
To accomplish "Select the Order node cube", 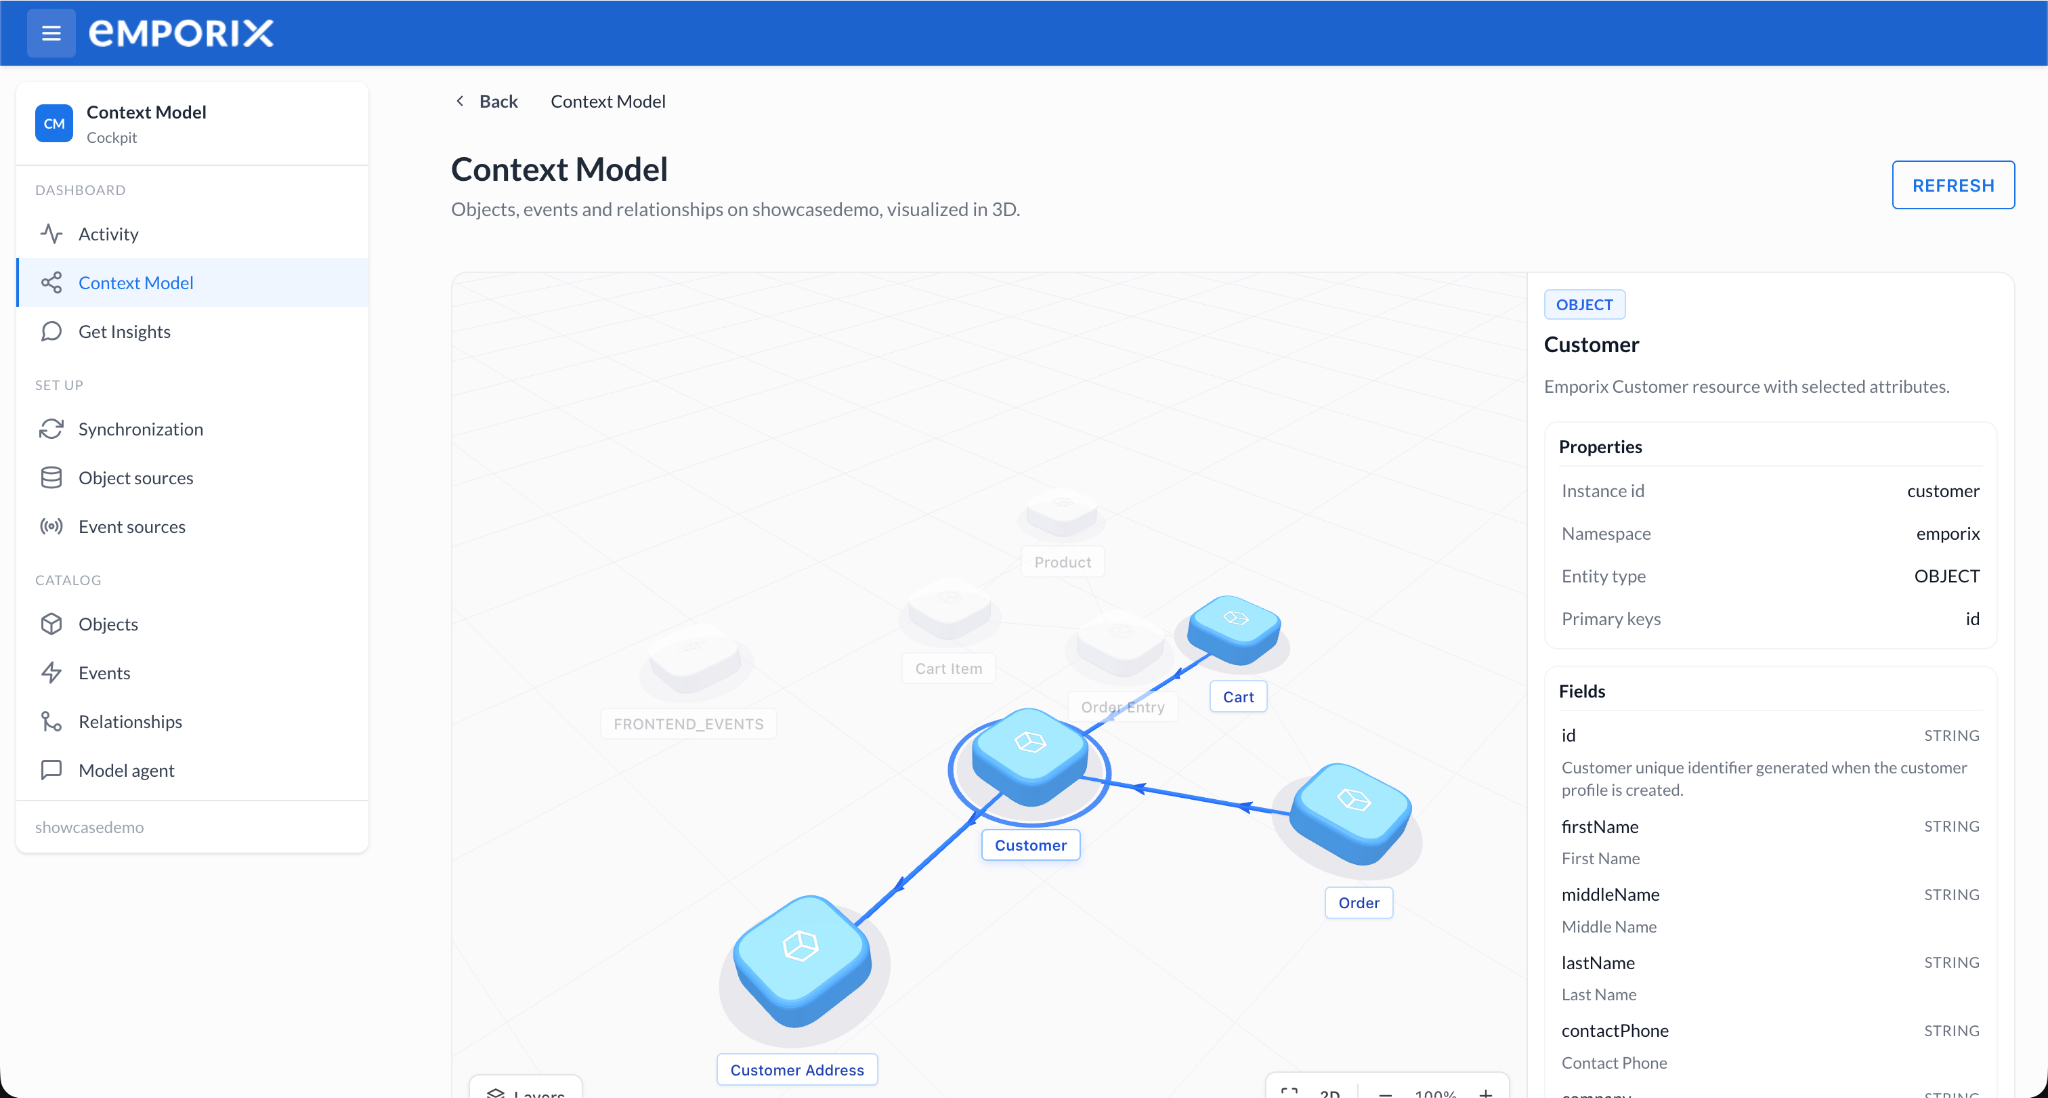I will point(1351,812).
